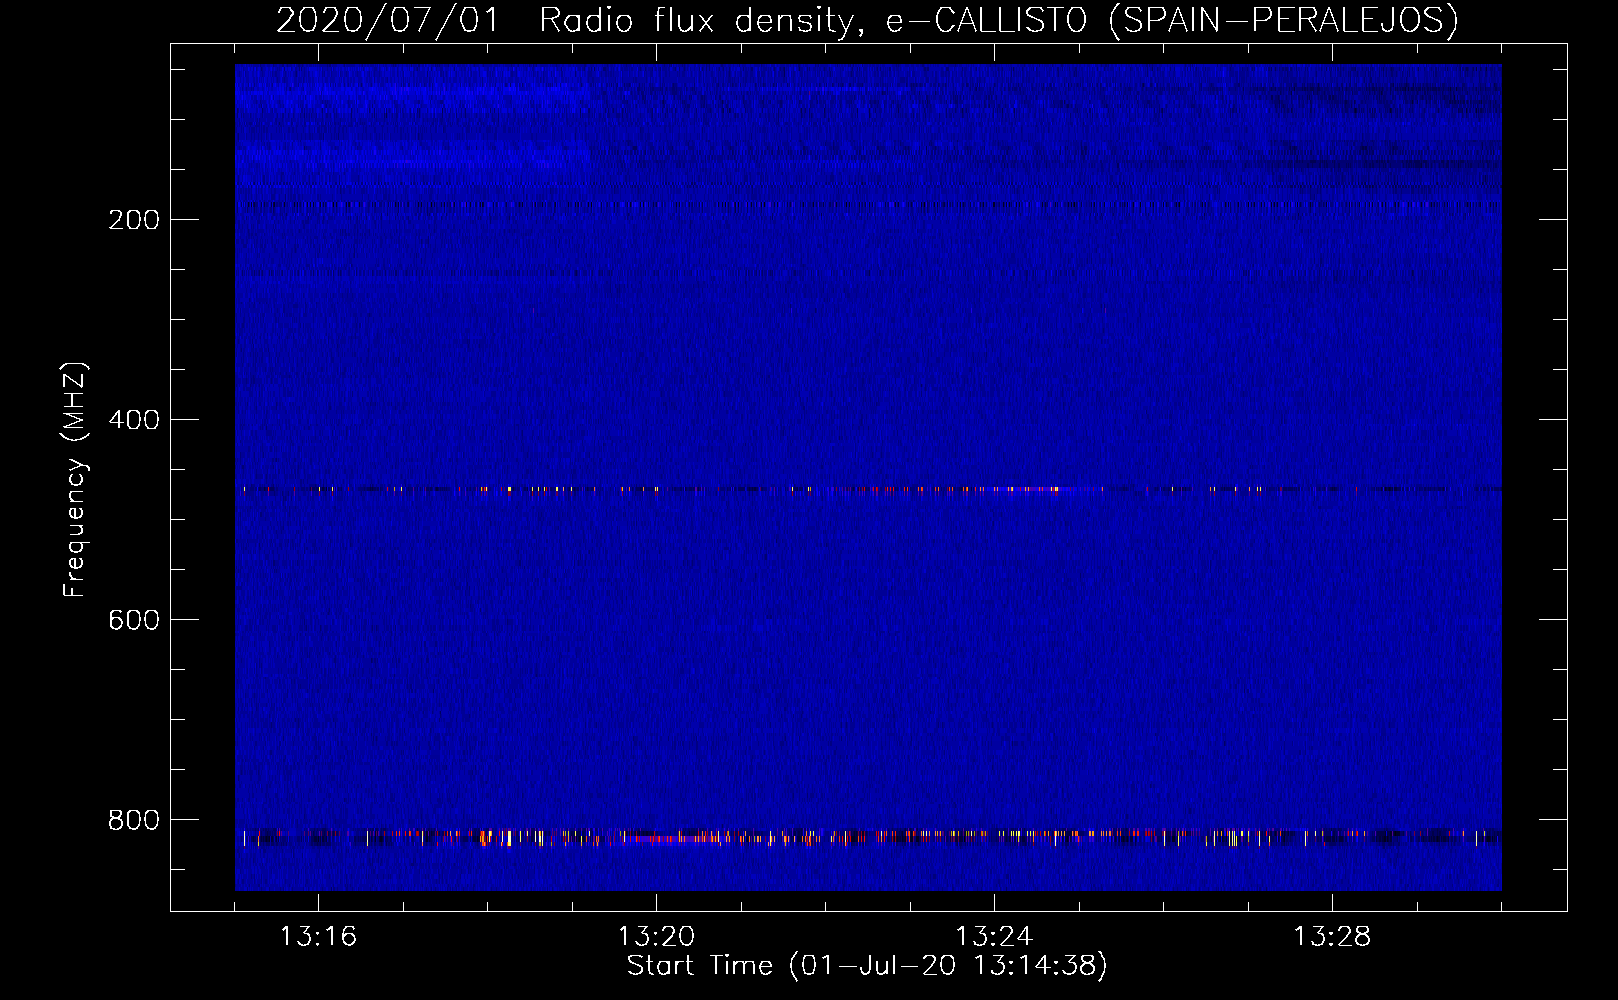Click the 13:16 time tick label
This screenshot has width=1618, height=1000.
pyautogui.click(x=318, y=937)
